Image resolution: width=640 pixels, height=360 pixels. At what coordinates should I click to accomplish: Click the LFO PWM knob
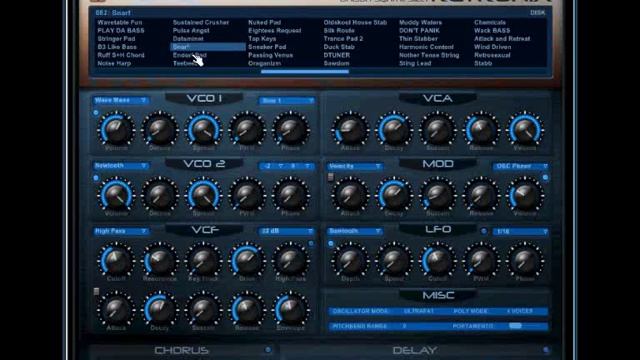coord(481,260)
